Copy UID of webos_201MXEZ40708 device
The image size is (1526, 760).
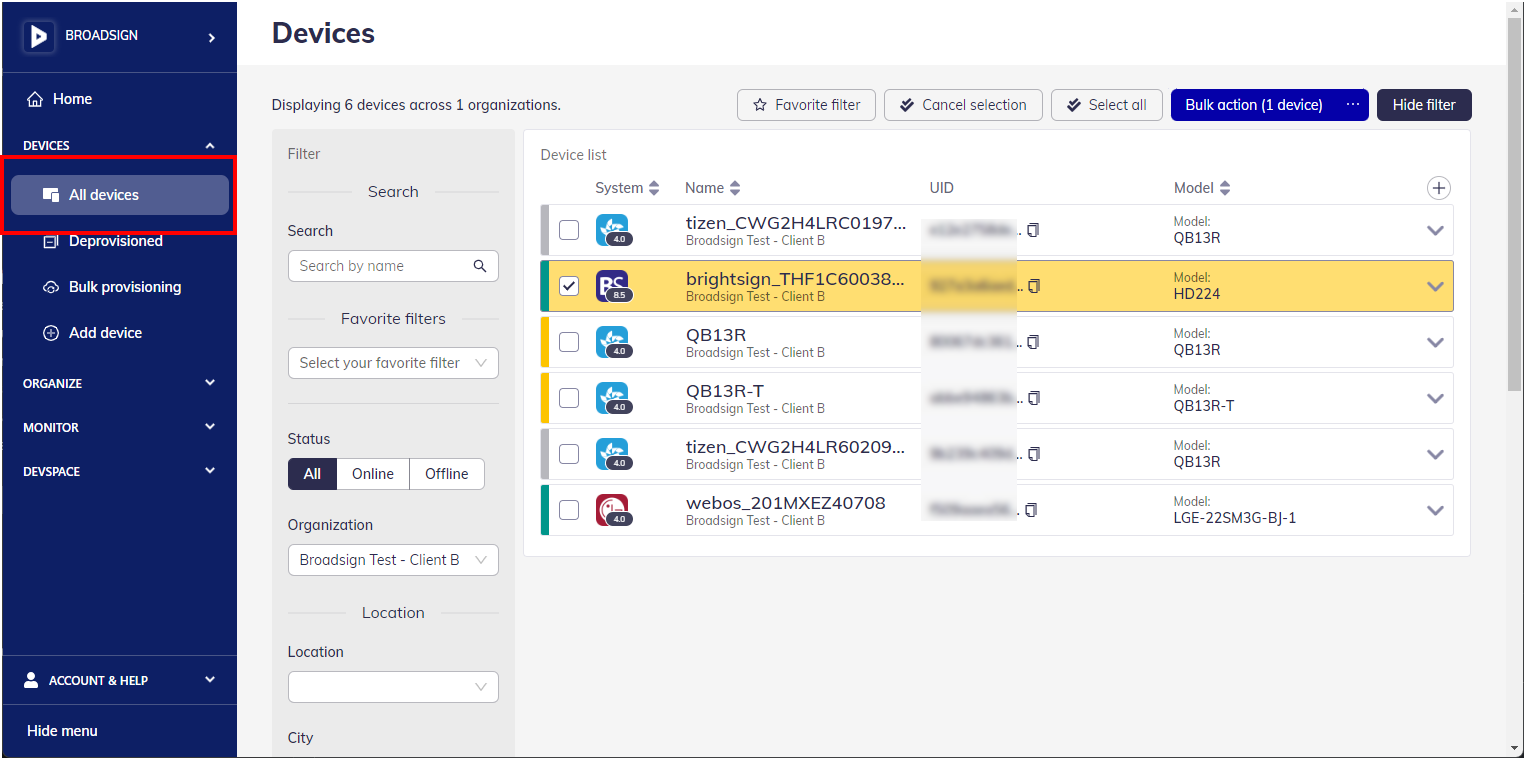1031,510
